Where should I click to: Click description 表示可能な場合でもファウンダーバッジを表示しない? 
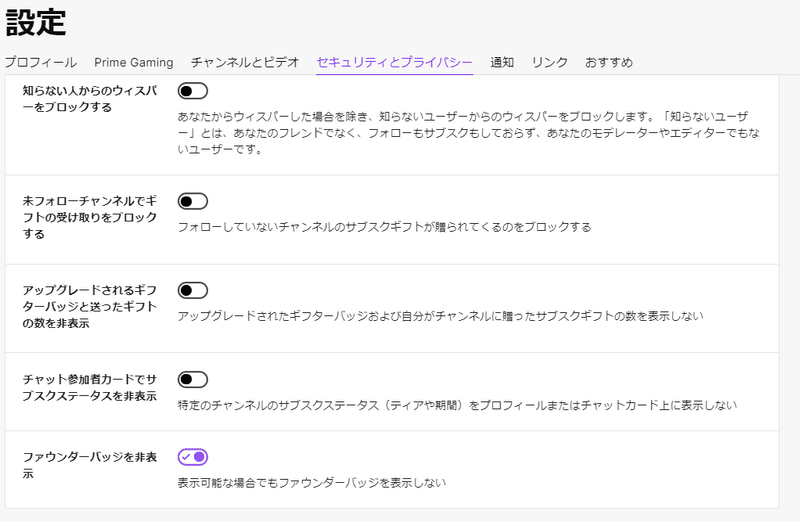[x=312, y=483]
